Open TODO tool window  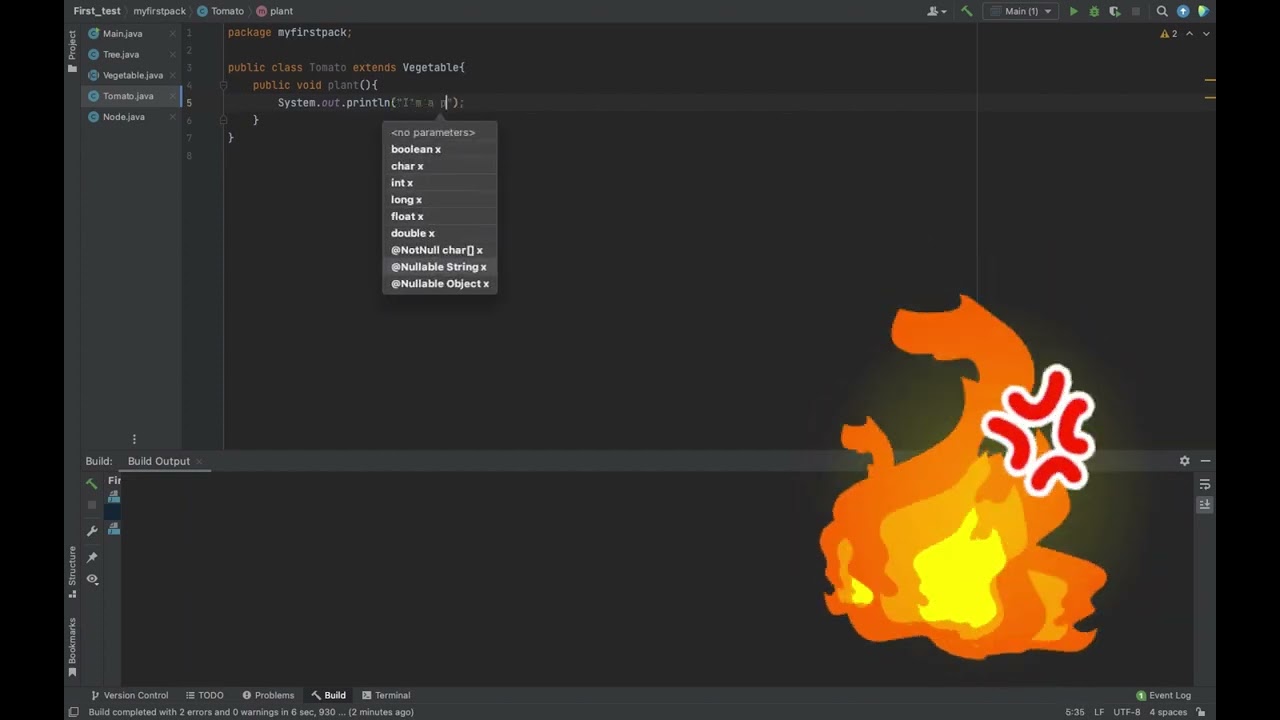click(204, 695)
